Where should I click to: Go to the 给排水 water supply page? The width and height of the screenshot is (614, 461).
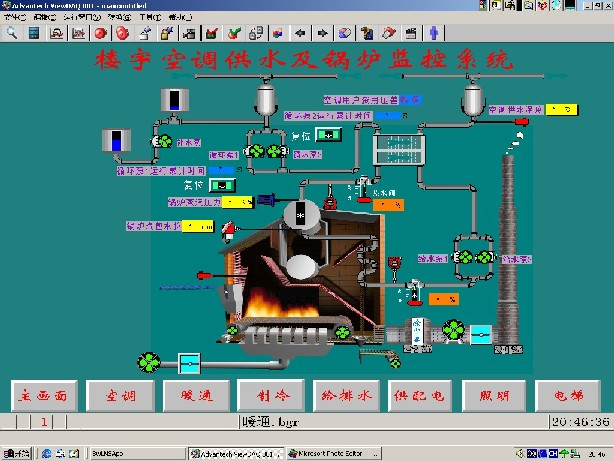pyautogui.click(x=345, y=396)
